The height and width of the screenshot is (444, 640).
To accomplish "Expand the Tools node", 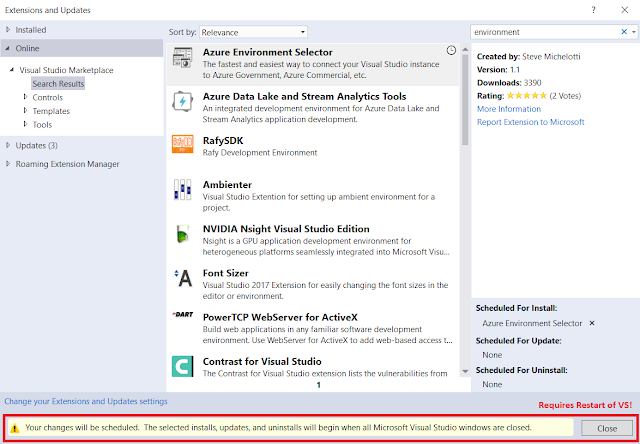I will point(25,124).
